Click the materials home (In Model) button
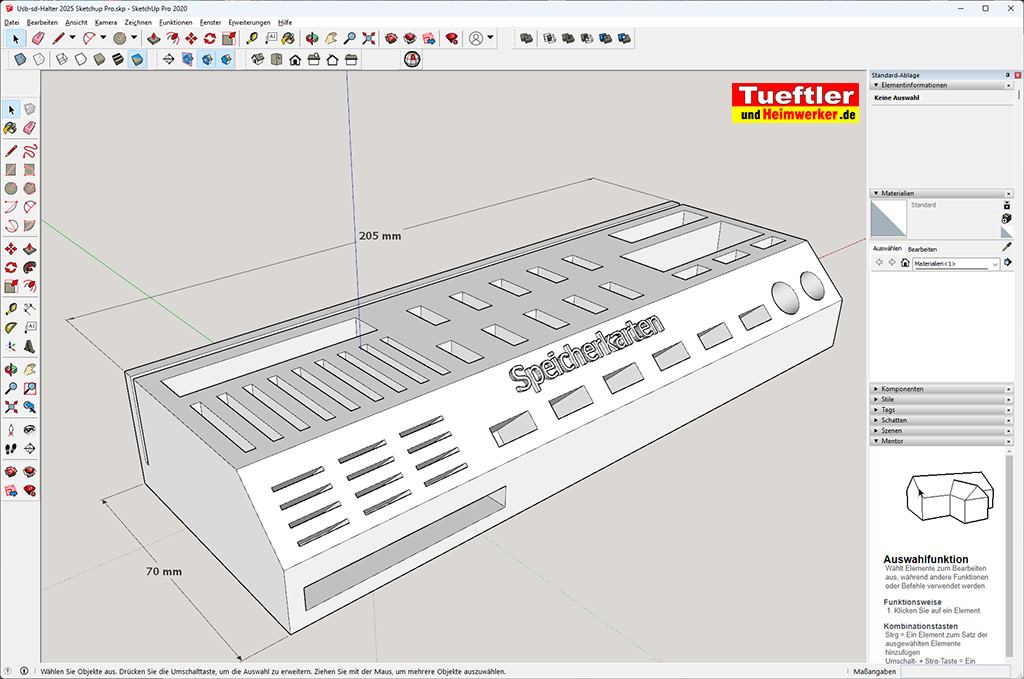This screenshot has width=1024, height=679. point(905,263)
